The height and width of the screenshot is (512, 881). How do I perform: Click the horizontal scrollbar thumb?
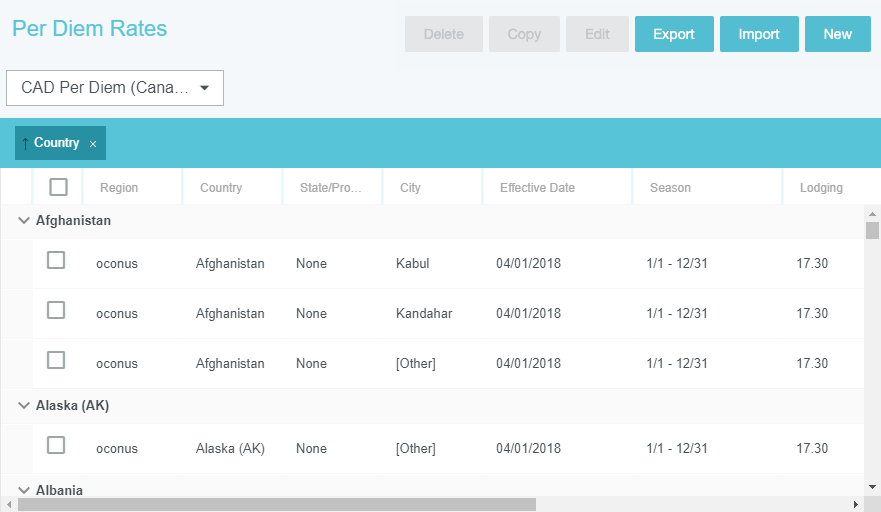[x=277, y=504]
